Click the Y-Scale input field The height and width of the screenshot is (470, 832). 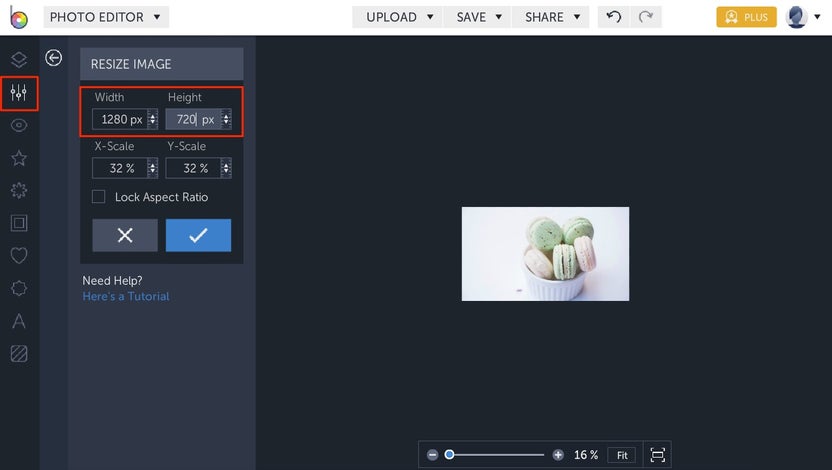[194, 168]
